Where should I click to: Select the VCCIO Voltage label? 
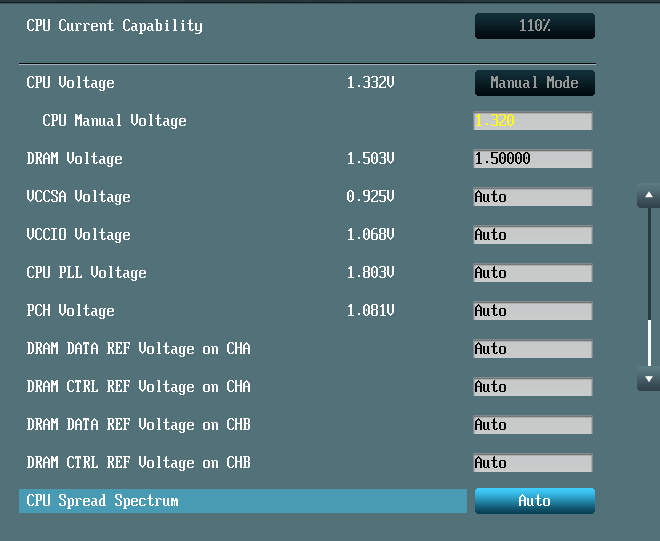(x=78, y=235)
